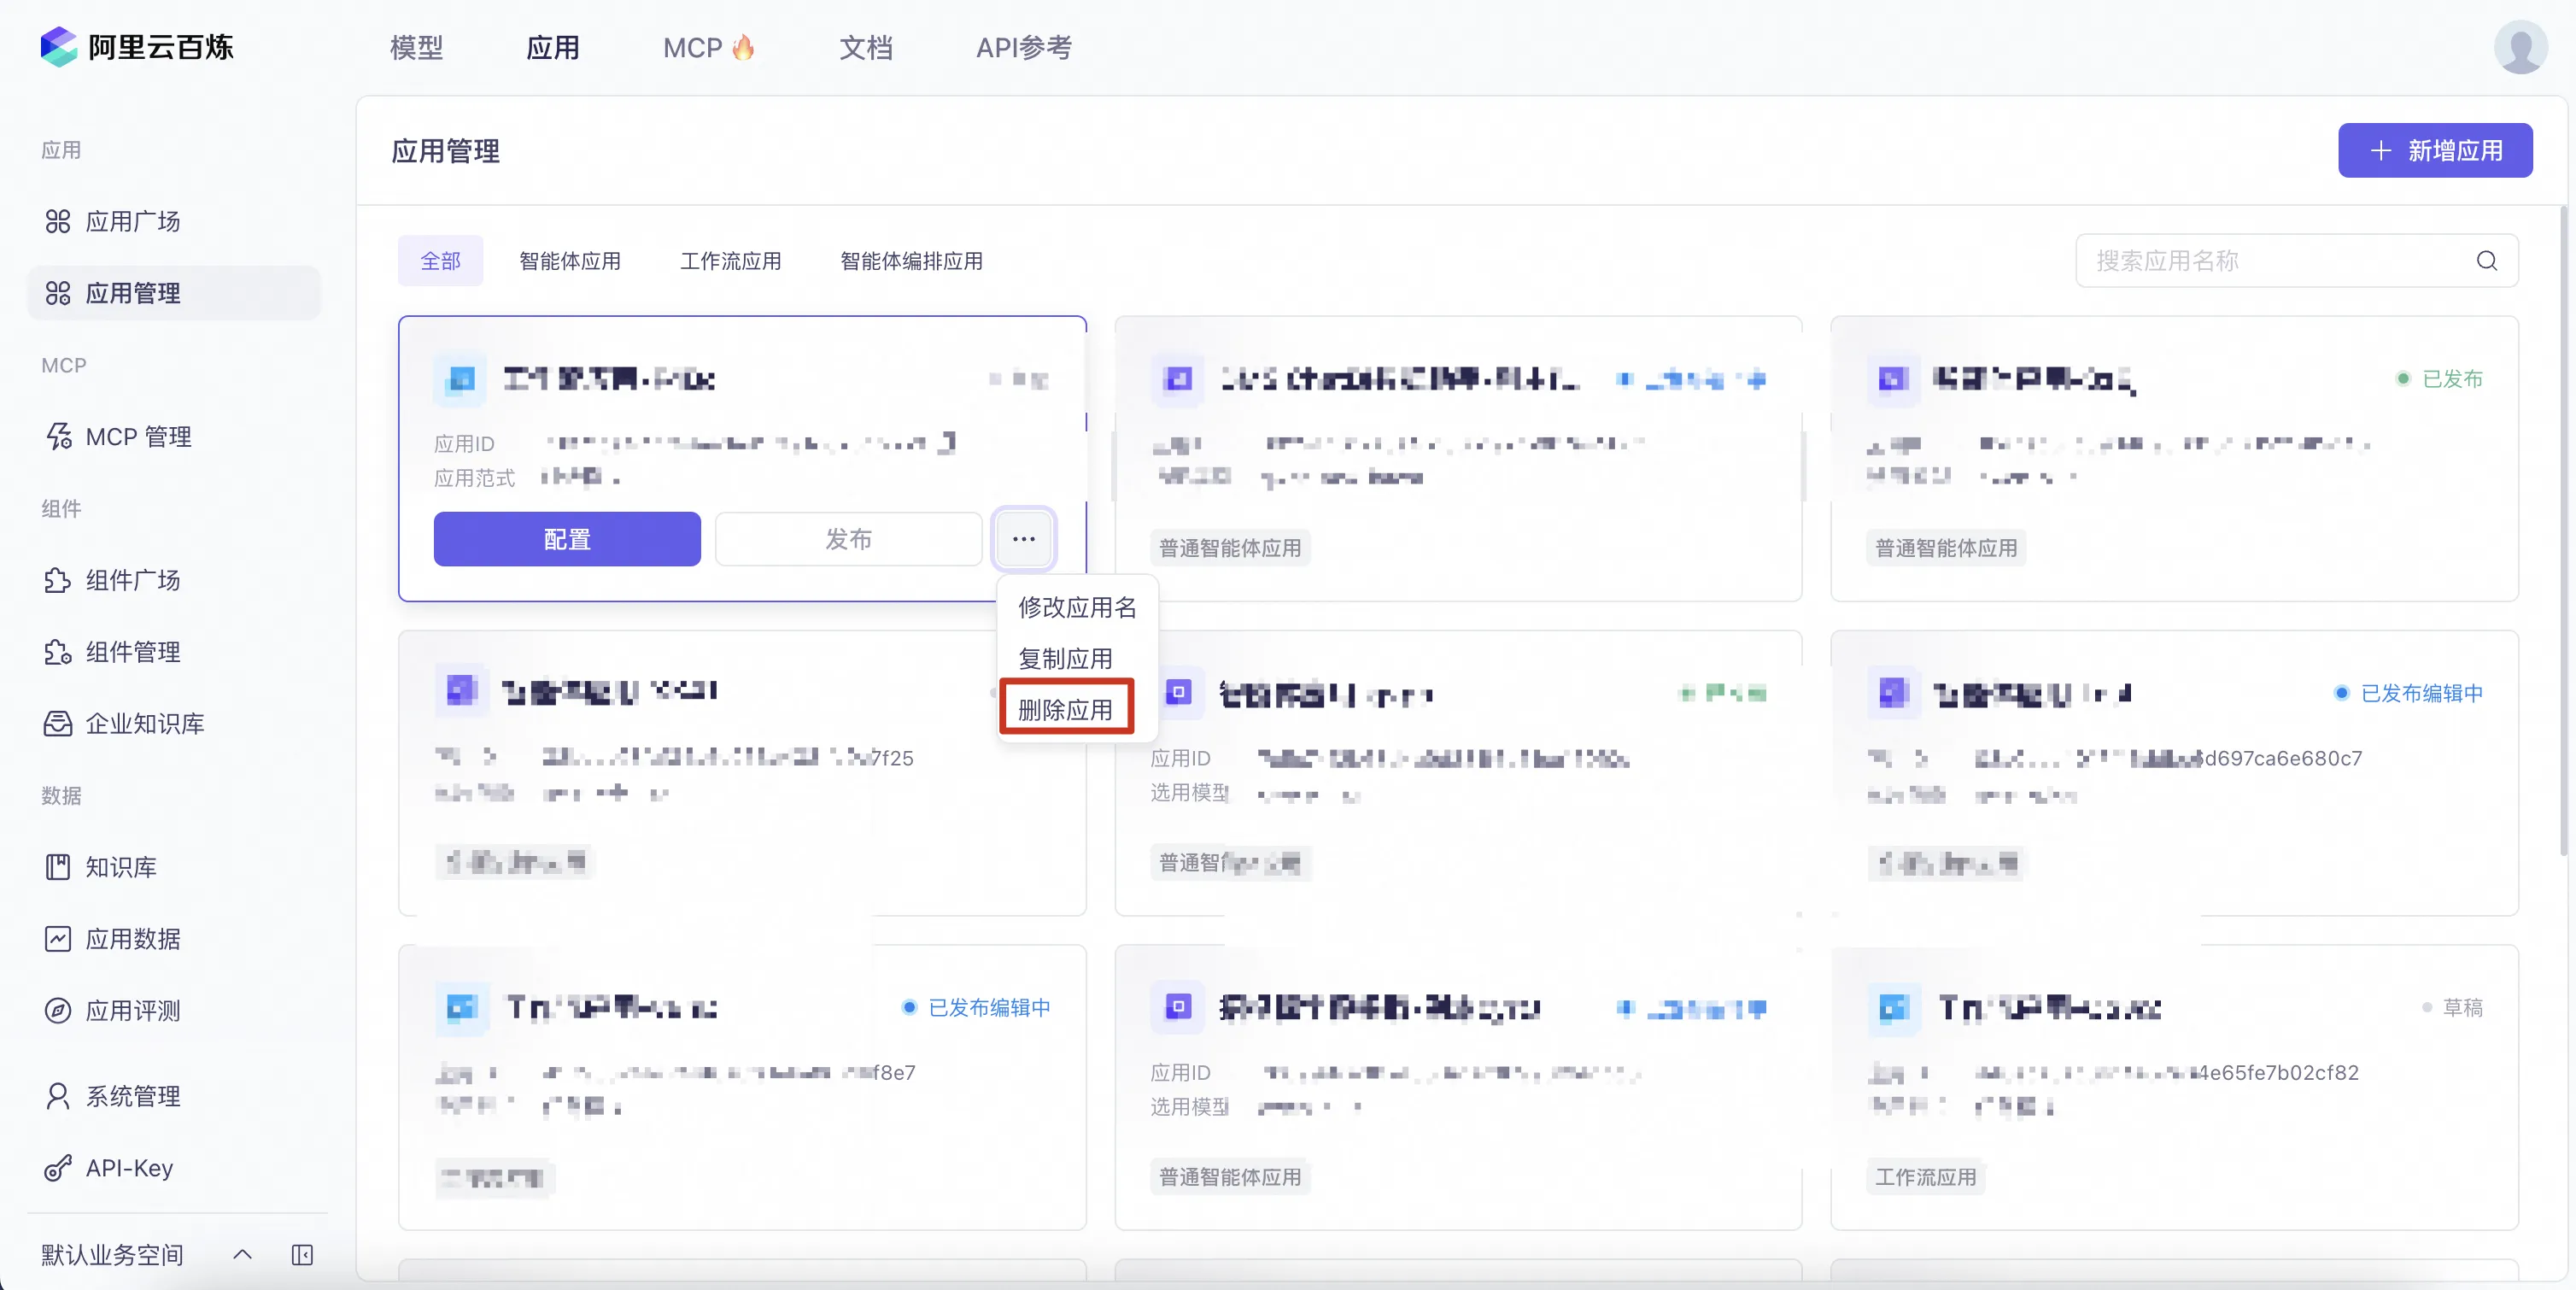Click the 知识库 book icon

pyautogui.click(x=57, y=867)
